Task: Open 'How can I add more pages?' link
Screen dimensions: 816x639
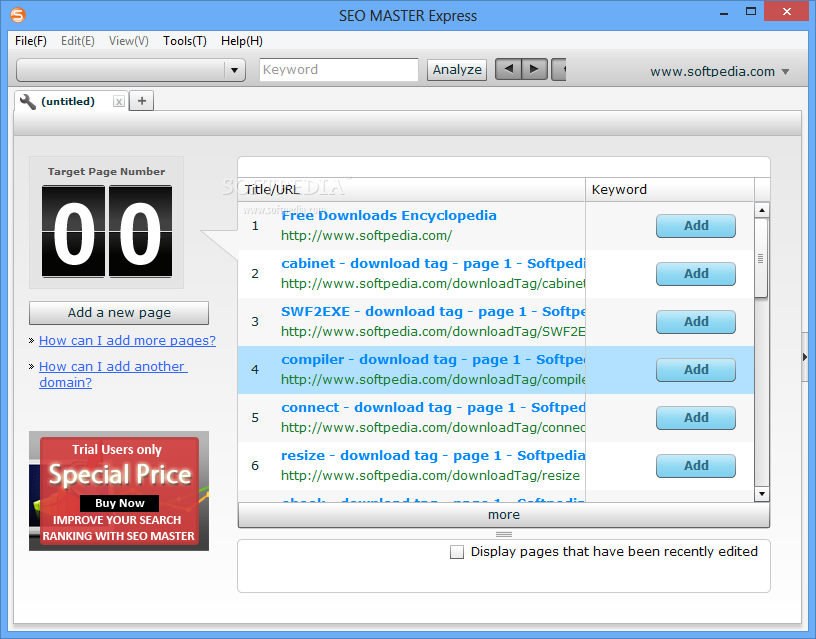Action: click(x=127, y=340)
